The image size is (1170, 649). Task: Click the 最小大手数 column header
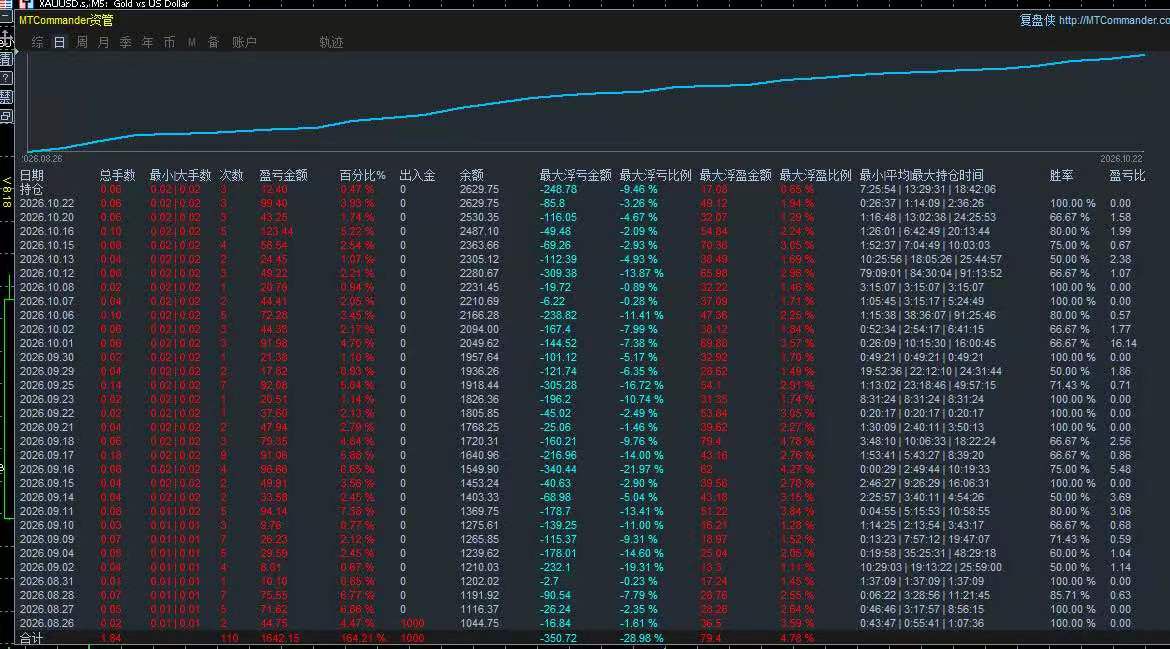(x=180, y=175)
